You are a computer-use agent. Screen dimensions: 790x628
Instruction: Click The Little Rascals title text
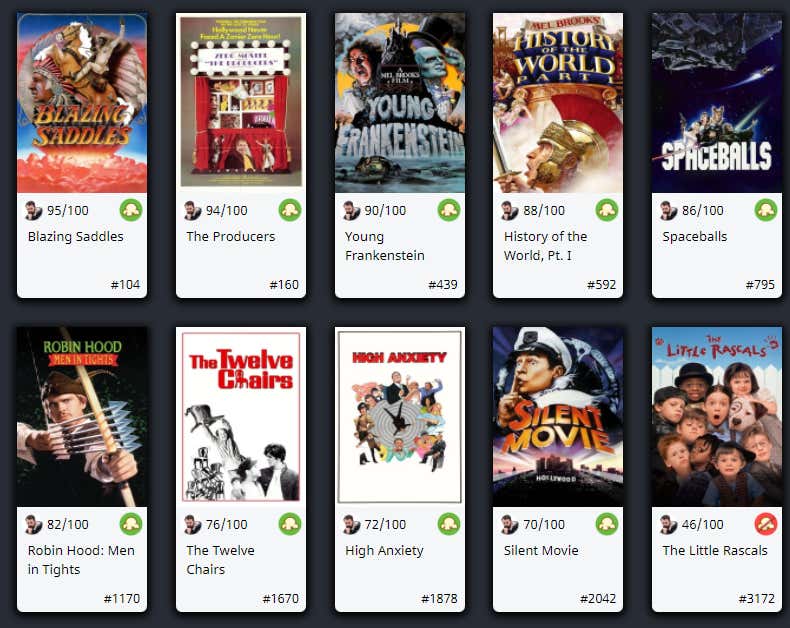(715, 550)
